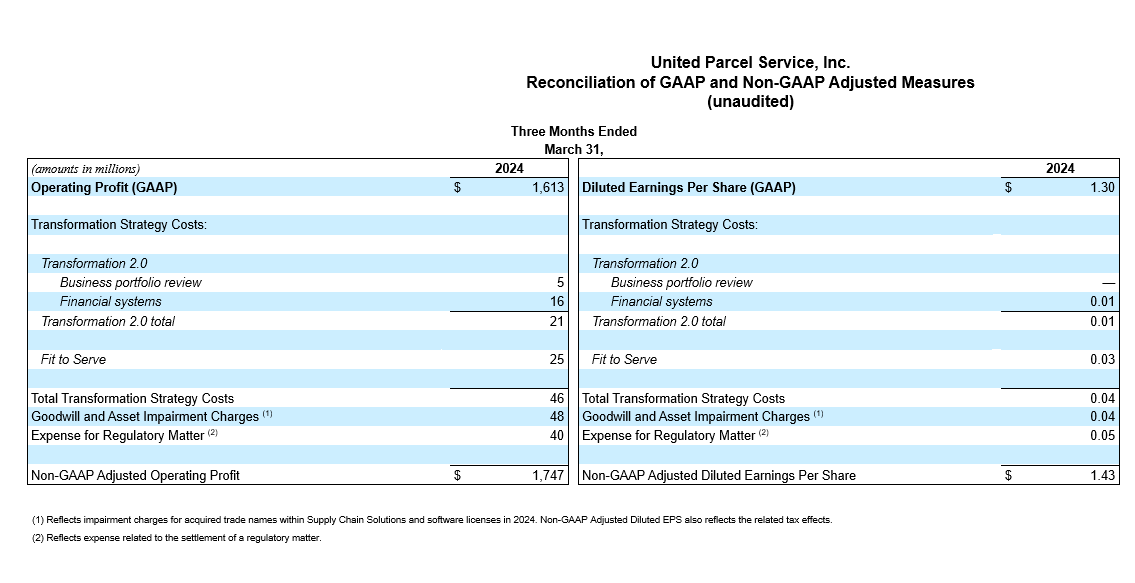Select the "Reconciliation of GAAP and Non-GAAP Adjusted Measures" heading
1135x583 pixels.
pyautogui.click(x=750, y=83)
